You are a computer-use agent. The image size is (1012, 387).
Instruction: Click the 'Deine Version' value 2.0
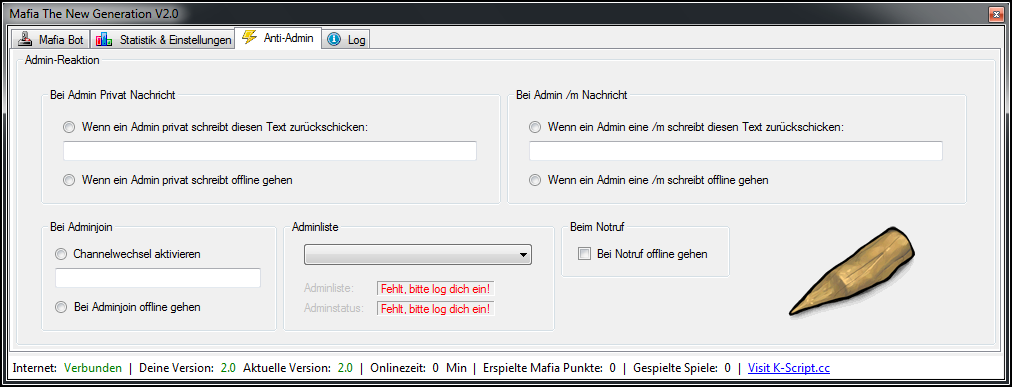(x=228, y=368)
